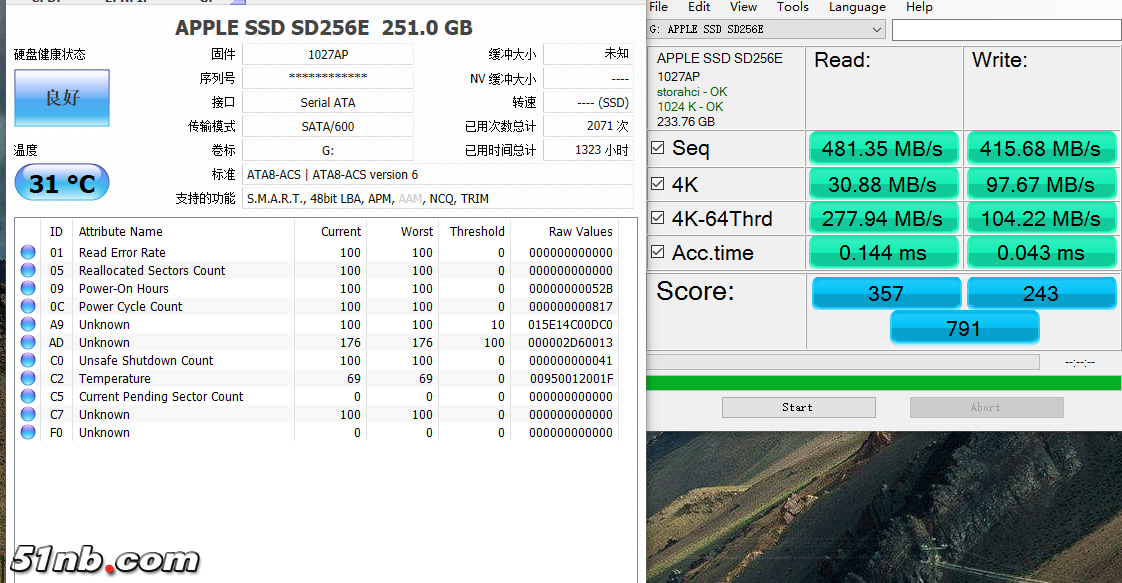
Task: Click status circle icon for Read Error Rate
Action: click(28, 252)
